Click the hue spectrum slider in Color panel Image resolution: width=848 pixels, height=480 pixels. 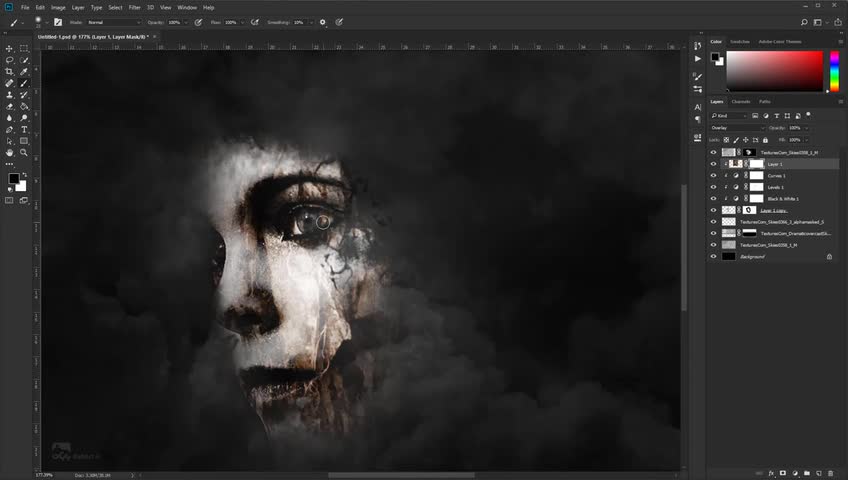pyautogui.click(x=834, y=70)
